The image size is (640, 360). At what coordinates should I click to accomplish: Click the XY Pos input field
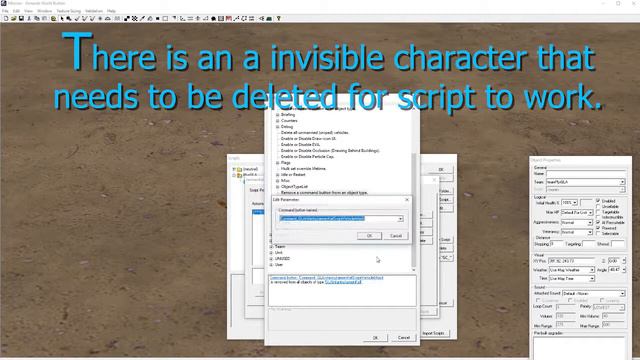tap(571, 260)
